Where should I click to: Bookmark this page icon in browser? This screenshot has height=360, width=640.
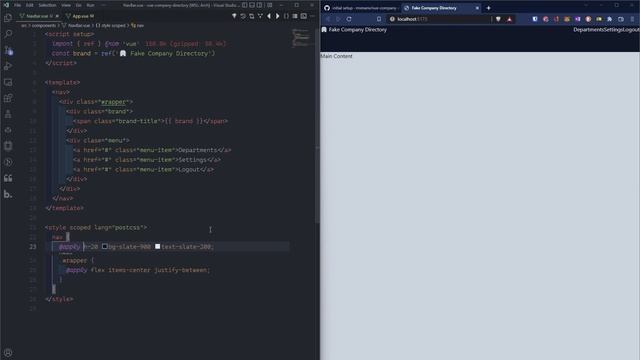(x=379, y=19)
